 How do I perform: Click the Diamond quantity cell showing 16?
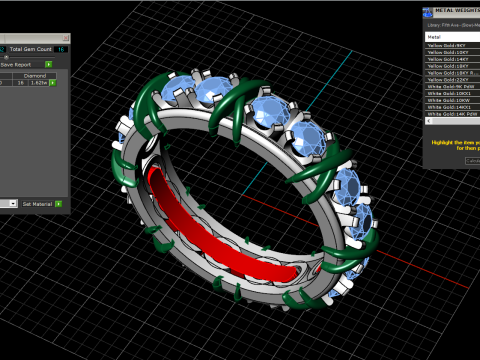click(x=21, y=83)
